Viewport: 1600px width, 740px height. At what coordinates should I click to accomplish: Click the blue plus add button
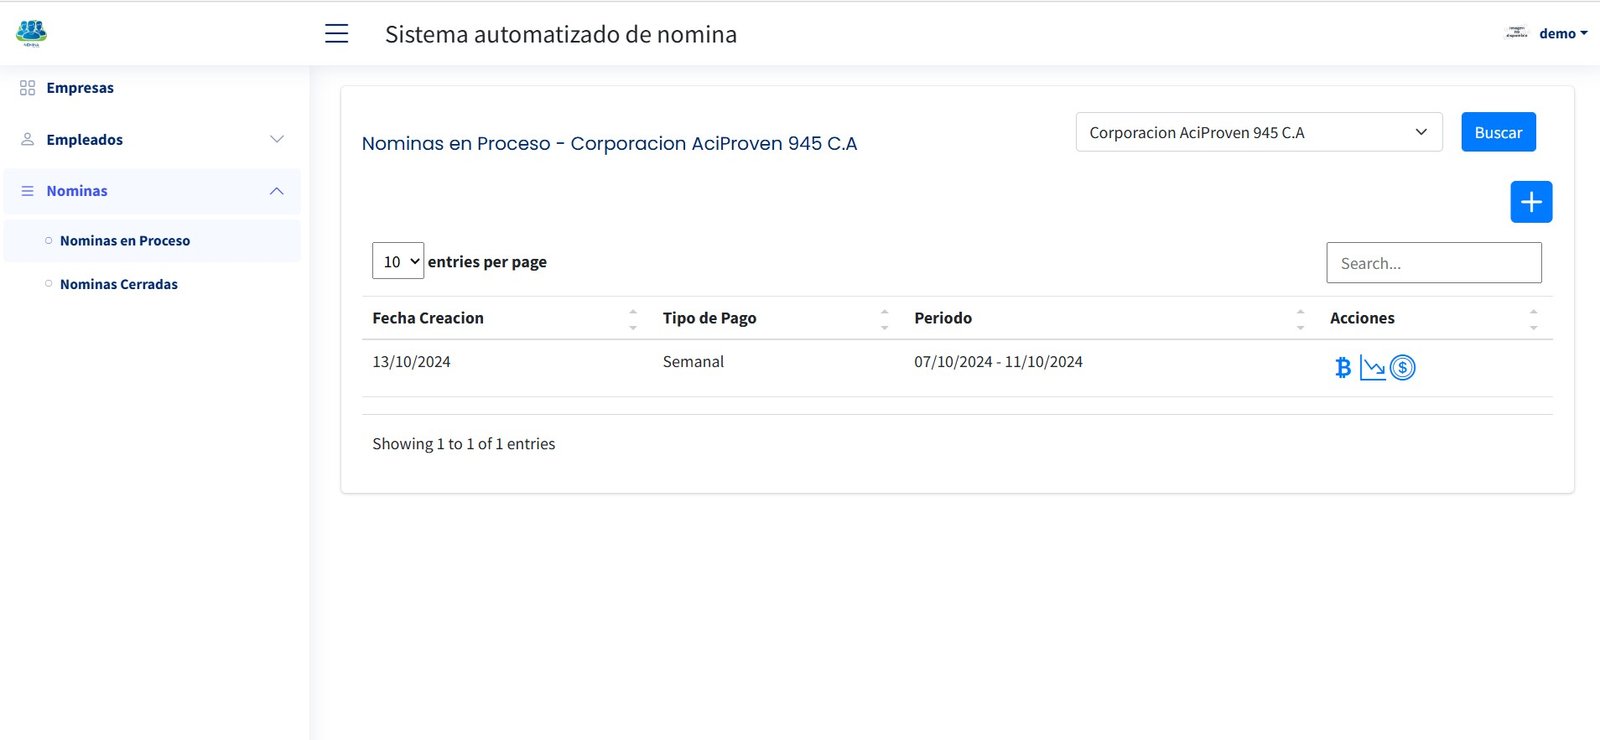tap(1530, 202)
